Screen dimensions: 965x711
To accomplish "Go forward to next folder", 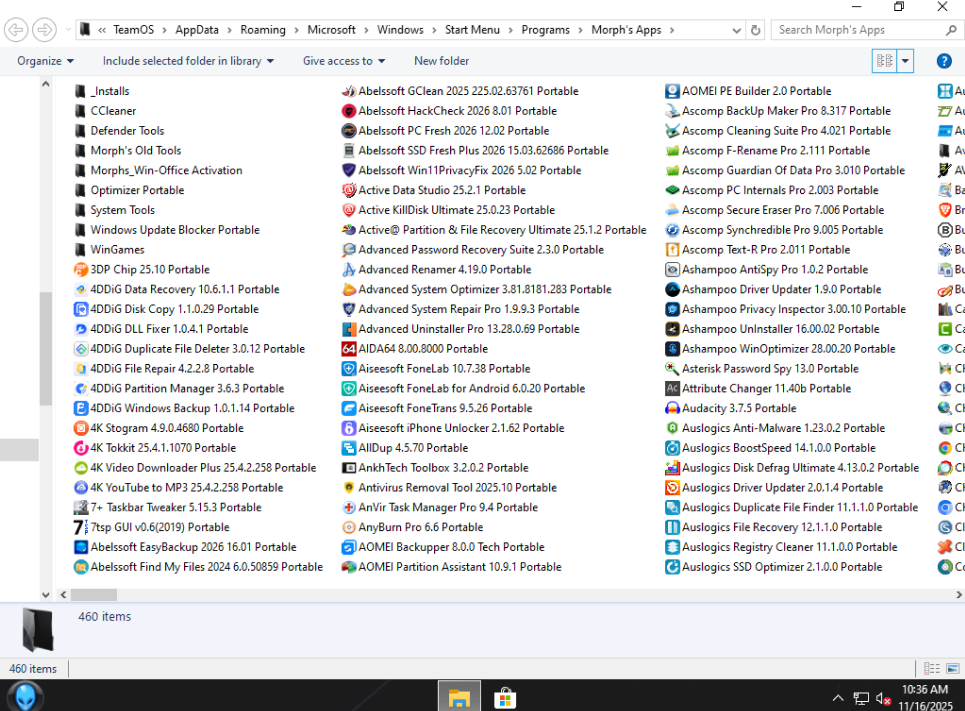I will [44, 30].
